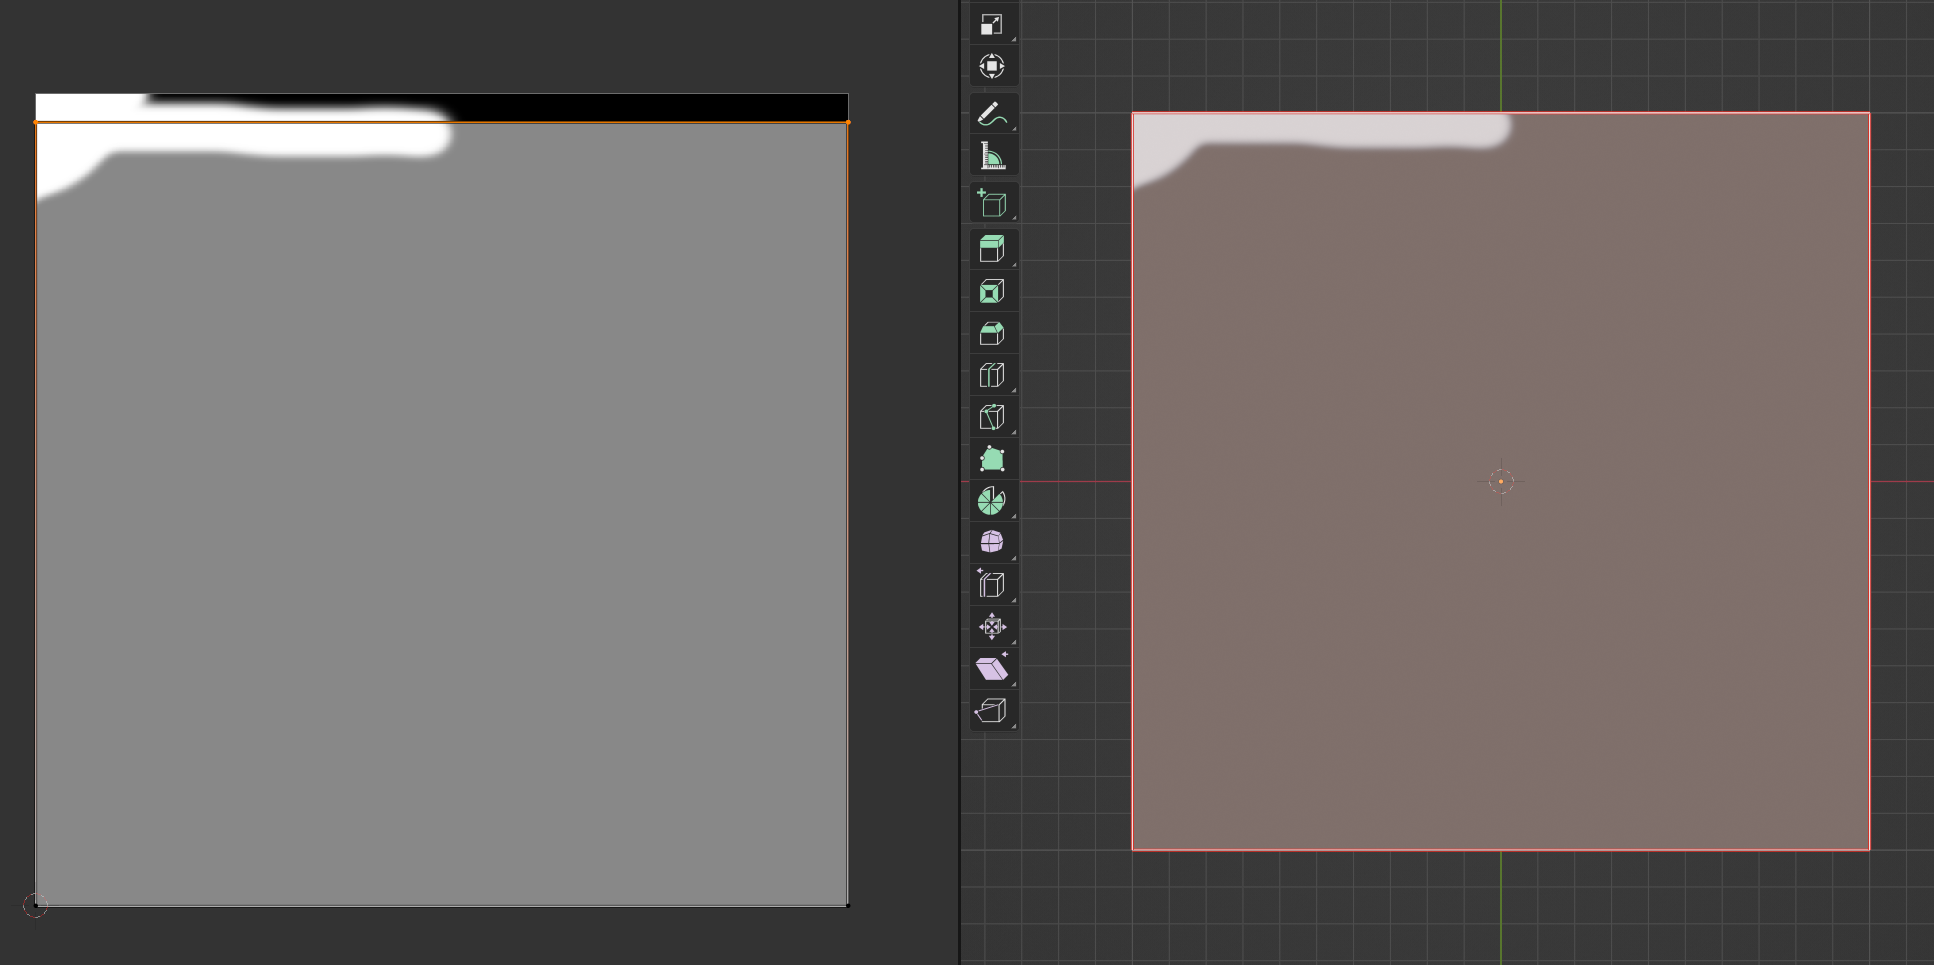1934x965 pixels.
Task: Click the Add Cube tool
Action: [992, 203]
